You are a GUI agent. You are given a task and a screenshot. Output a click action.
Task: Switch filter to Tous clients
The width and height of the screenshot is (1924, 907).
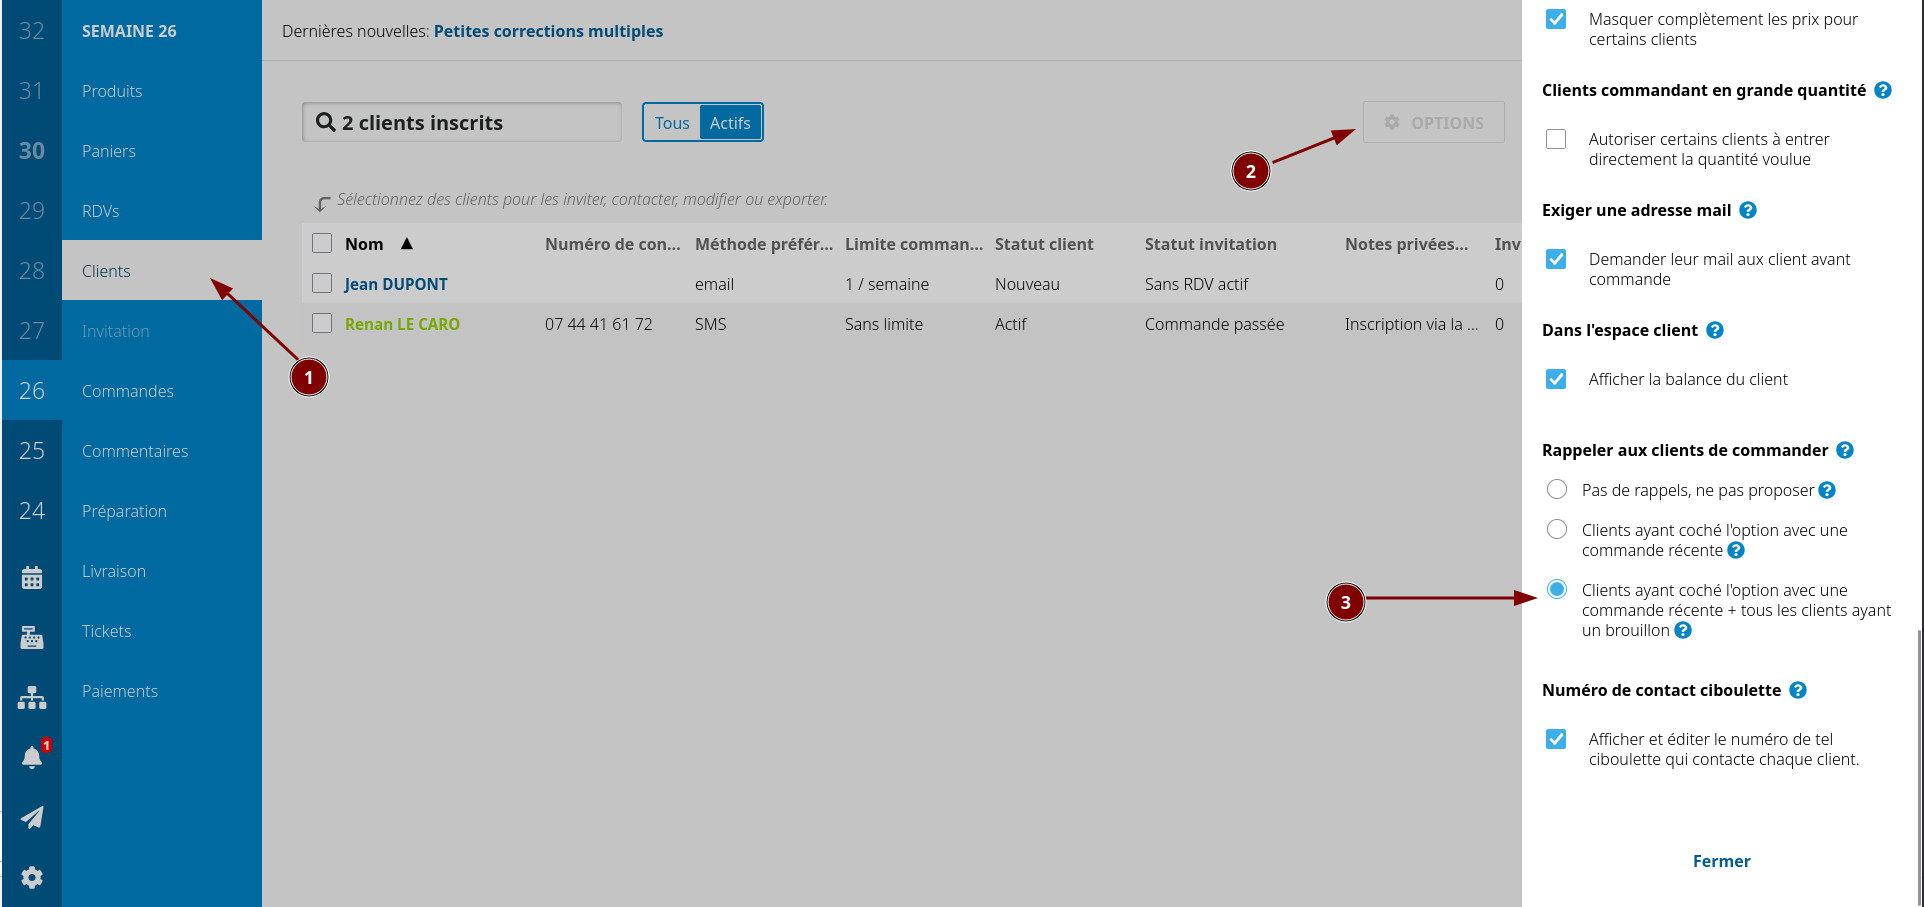tap(672, 123)
